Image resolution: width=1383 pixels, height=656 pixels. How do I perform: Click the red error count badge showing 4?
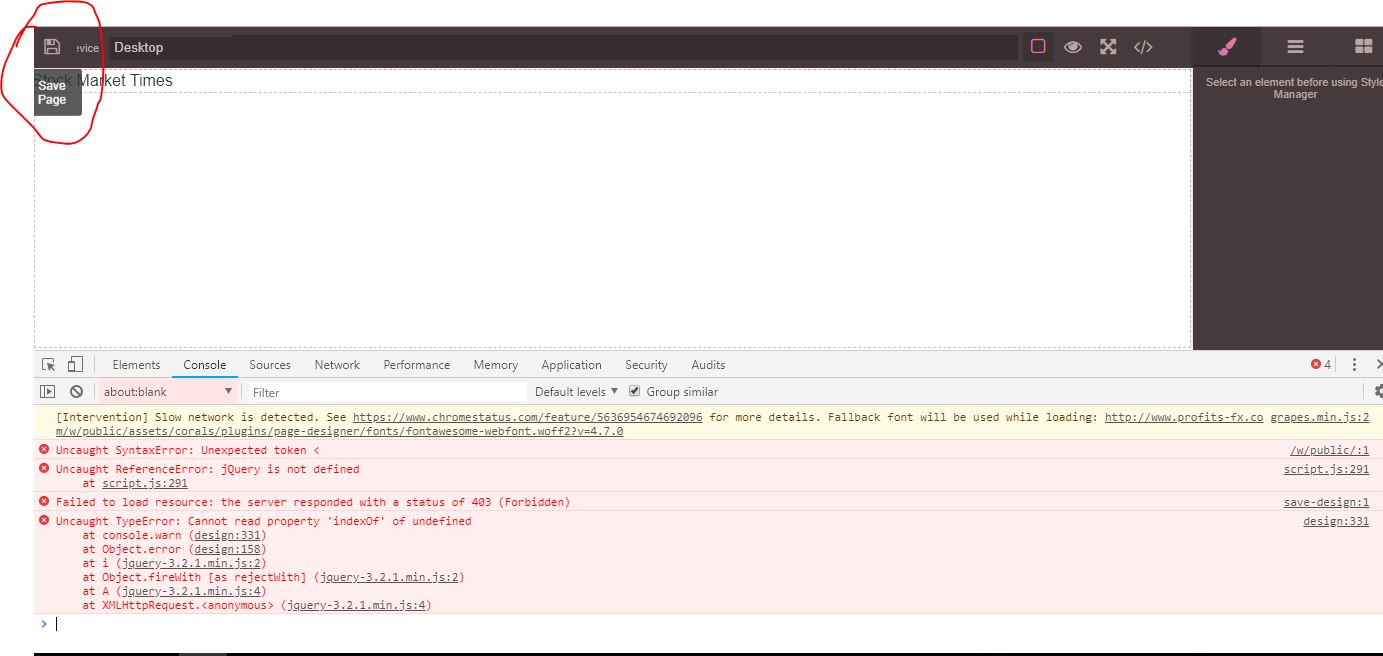1321,365
